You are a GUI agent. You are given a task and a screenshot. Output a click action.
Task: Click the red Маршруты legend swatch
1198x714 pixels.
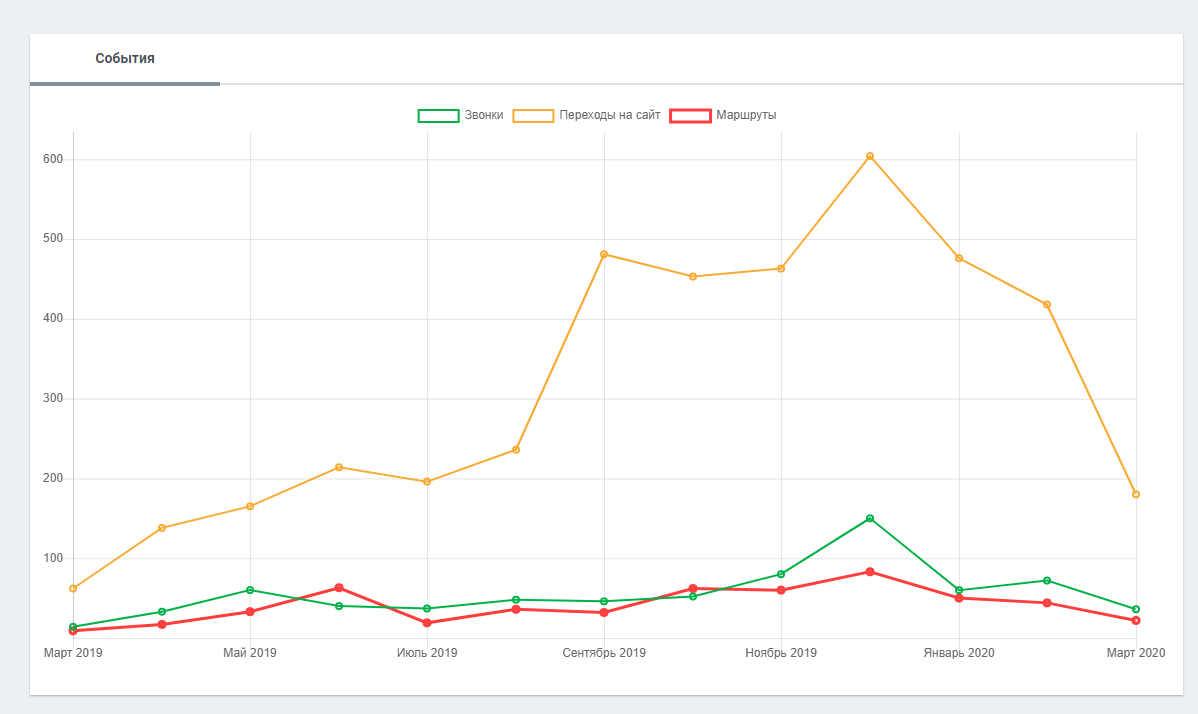click(689, 115)
